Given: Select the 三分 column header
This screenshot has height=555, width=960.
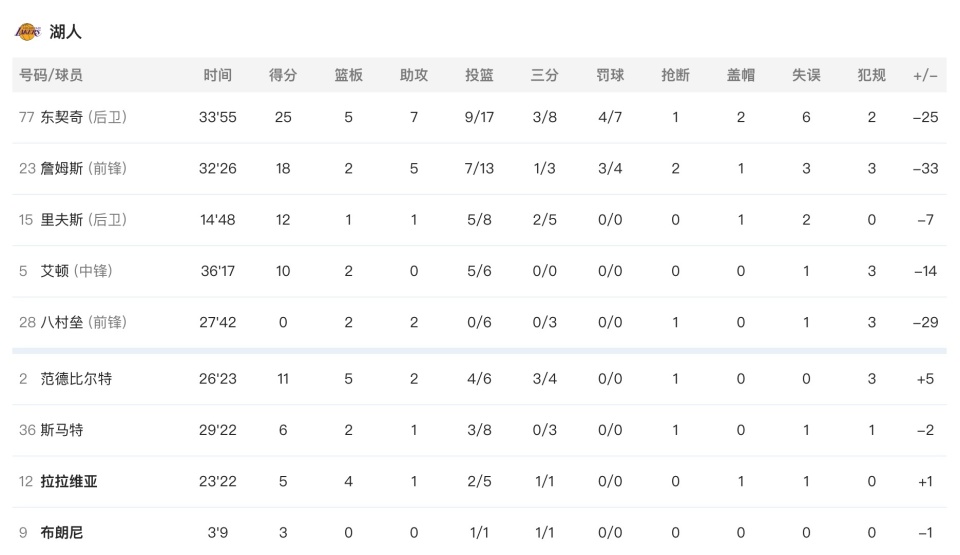Looking at the screenshot, I should point(544,75).
